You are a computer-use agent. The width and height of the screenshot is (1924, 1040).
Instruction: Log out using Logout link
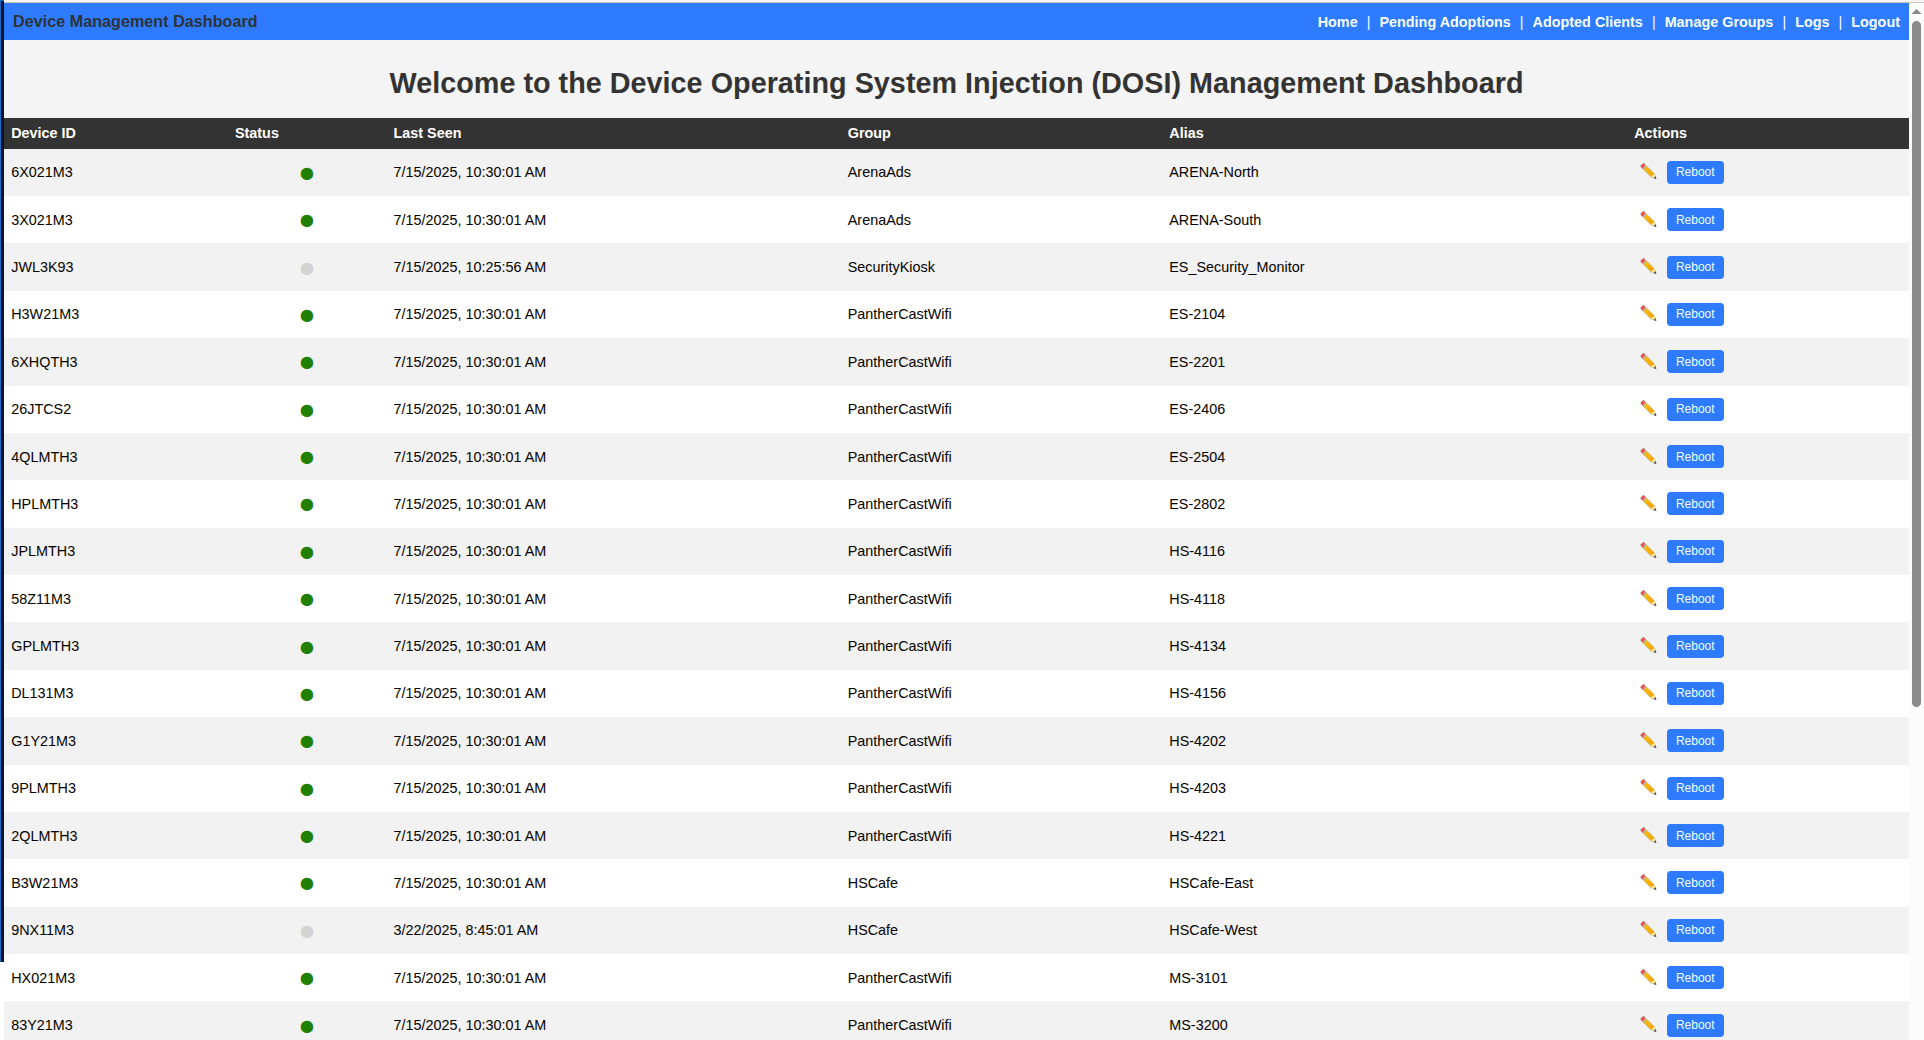click(x=1875, y=22)
